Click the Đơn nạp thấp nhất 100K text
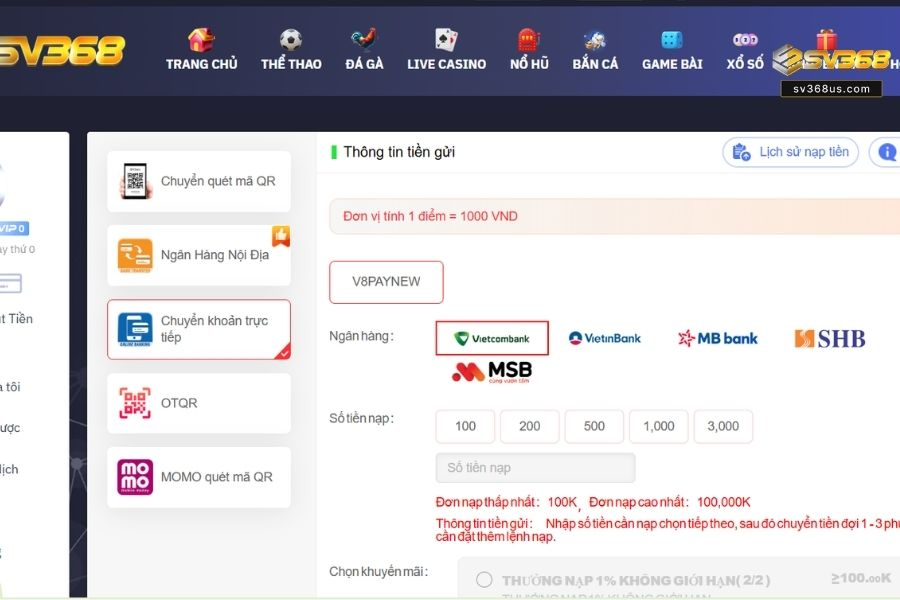 (506, 502)
